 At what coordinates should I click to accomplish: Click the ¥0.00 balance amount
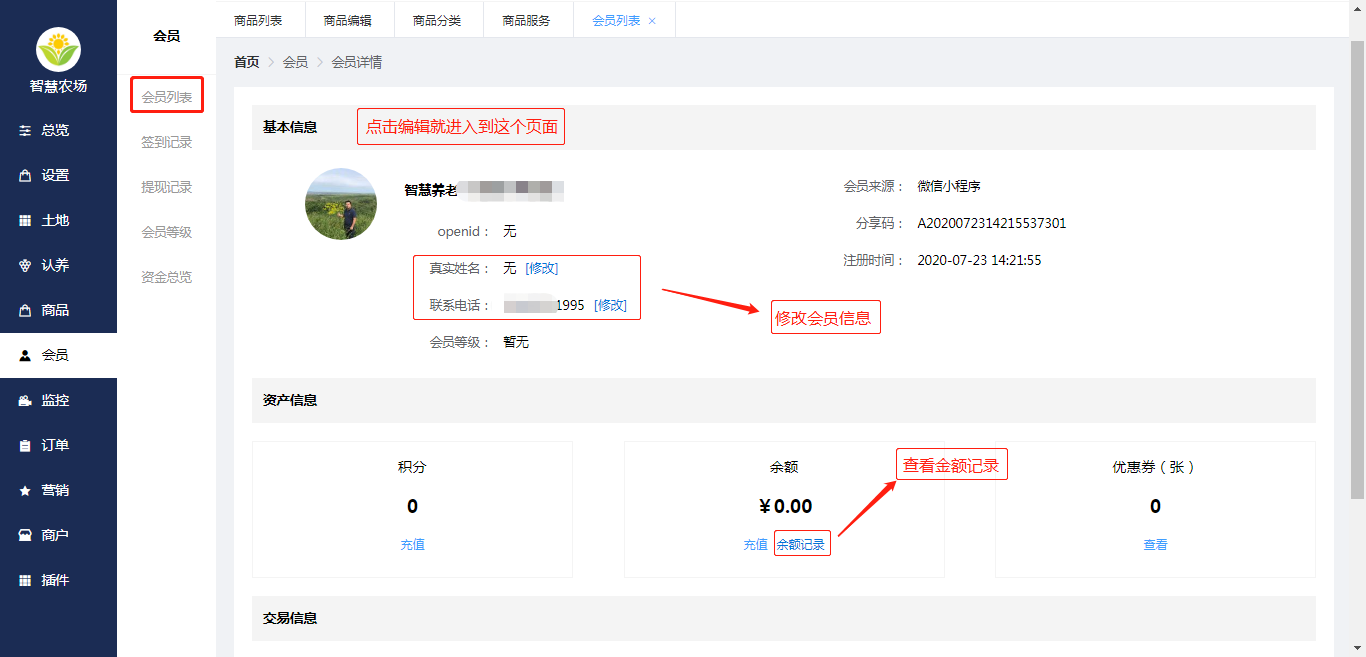(x=785, y=506)
